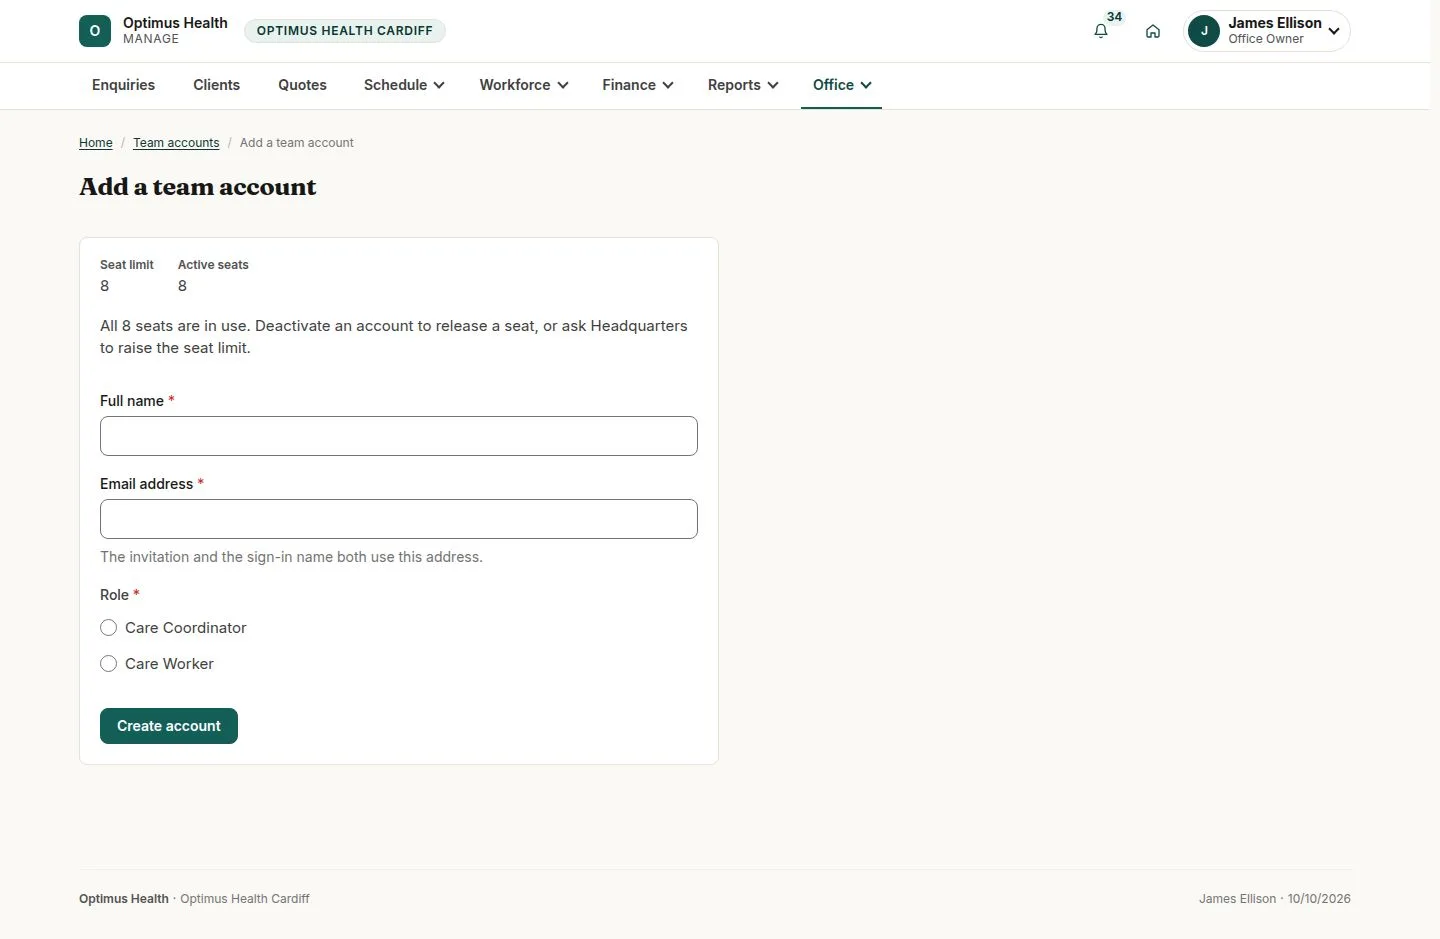Expand the Finance menu
The height and width of the screenshot is (939, 1440).
pos(638,85)
